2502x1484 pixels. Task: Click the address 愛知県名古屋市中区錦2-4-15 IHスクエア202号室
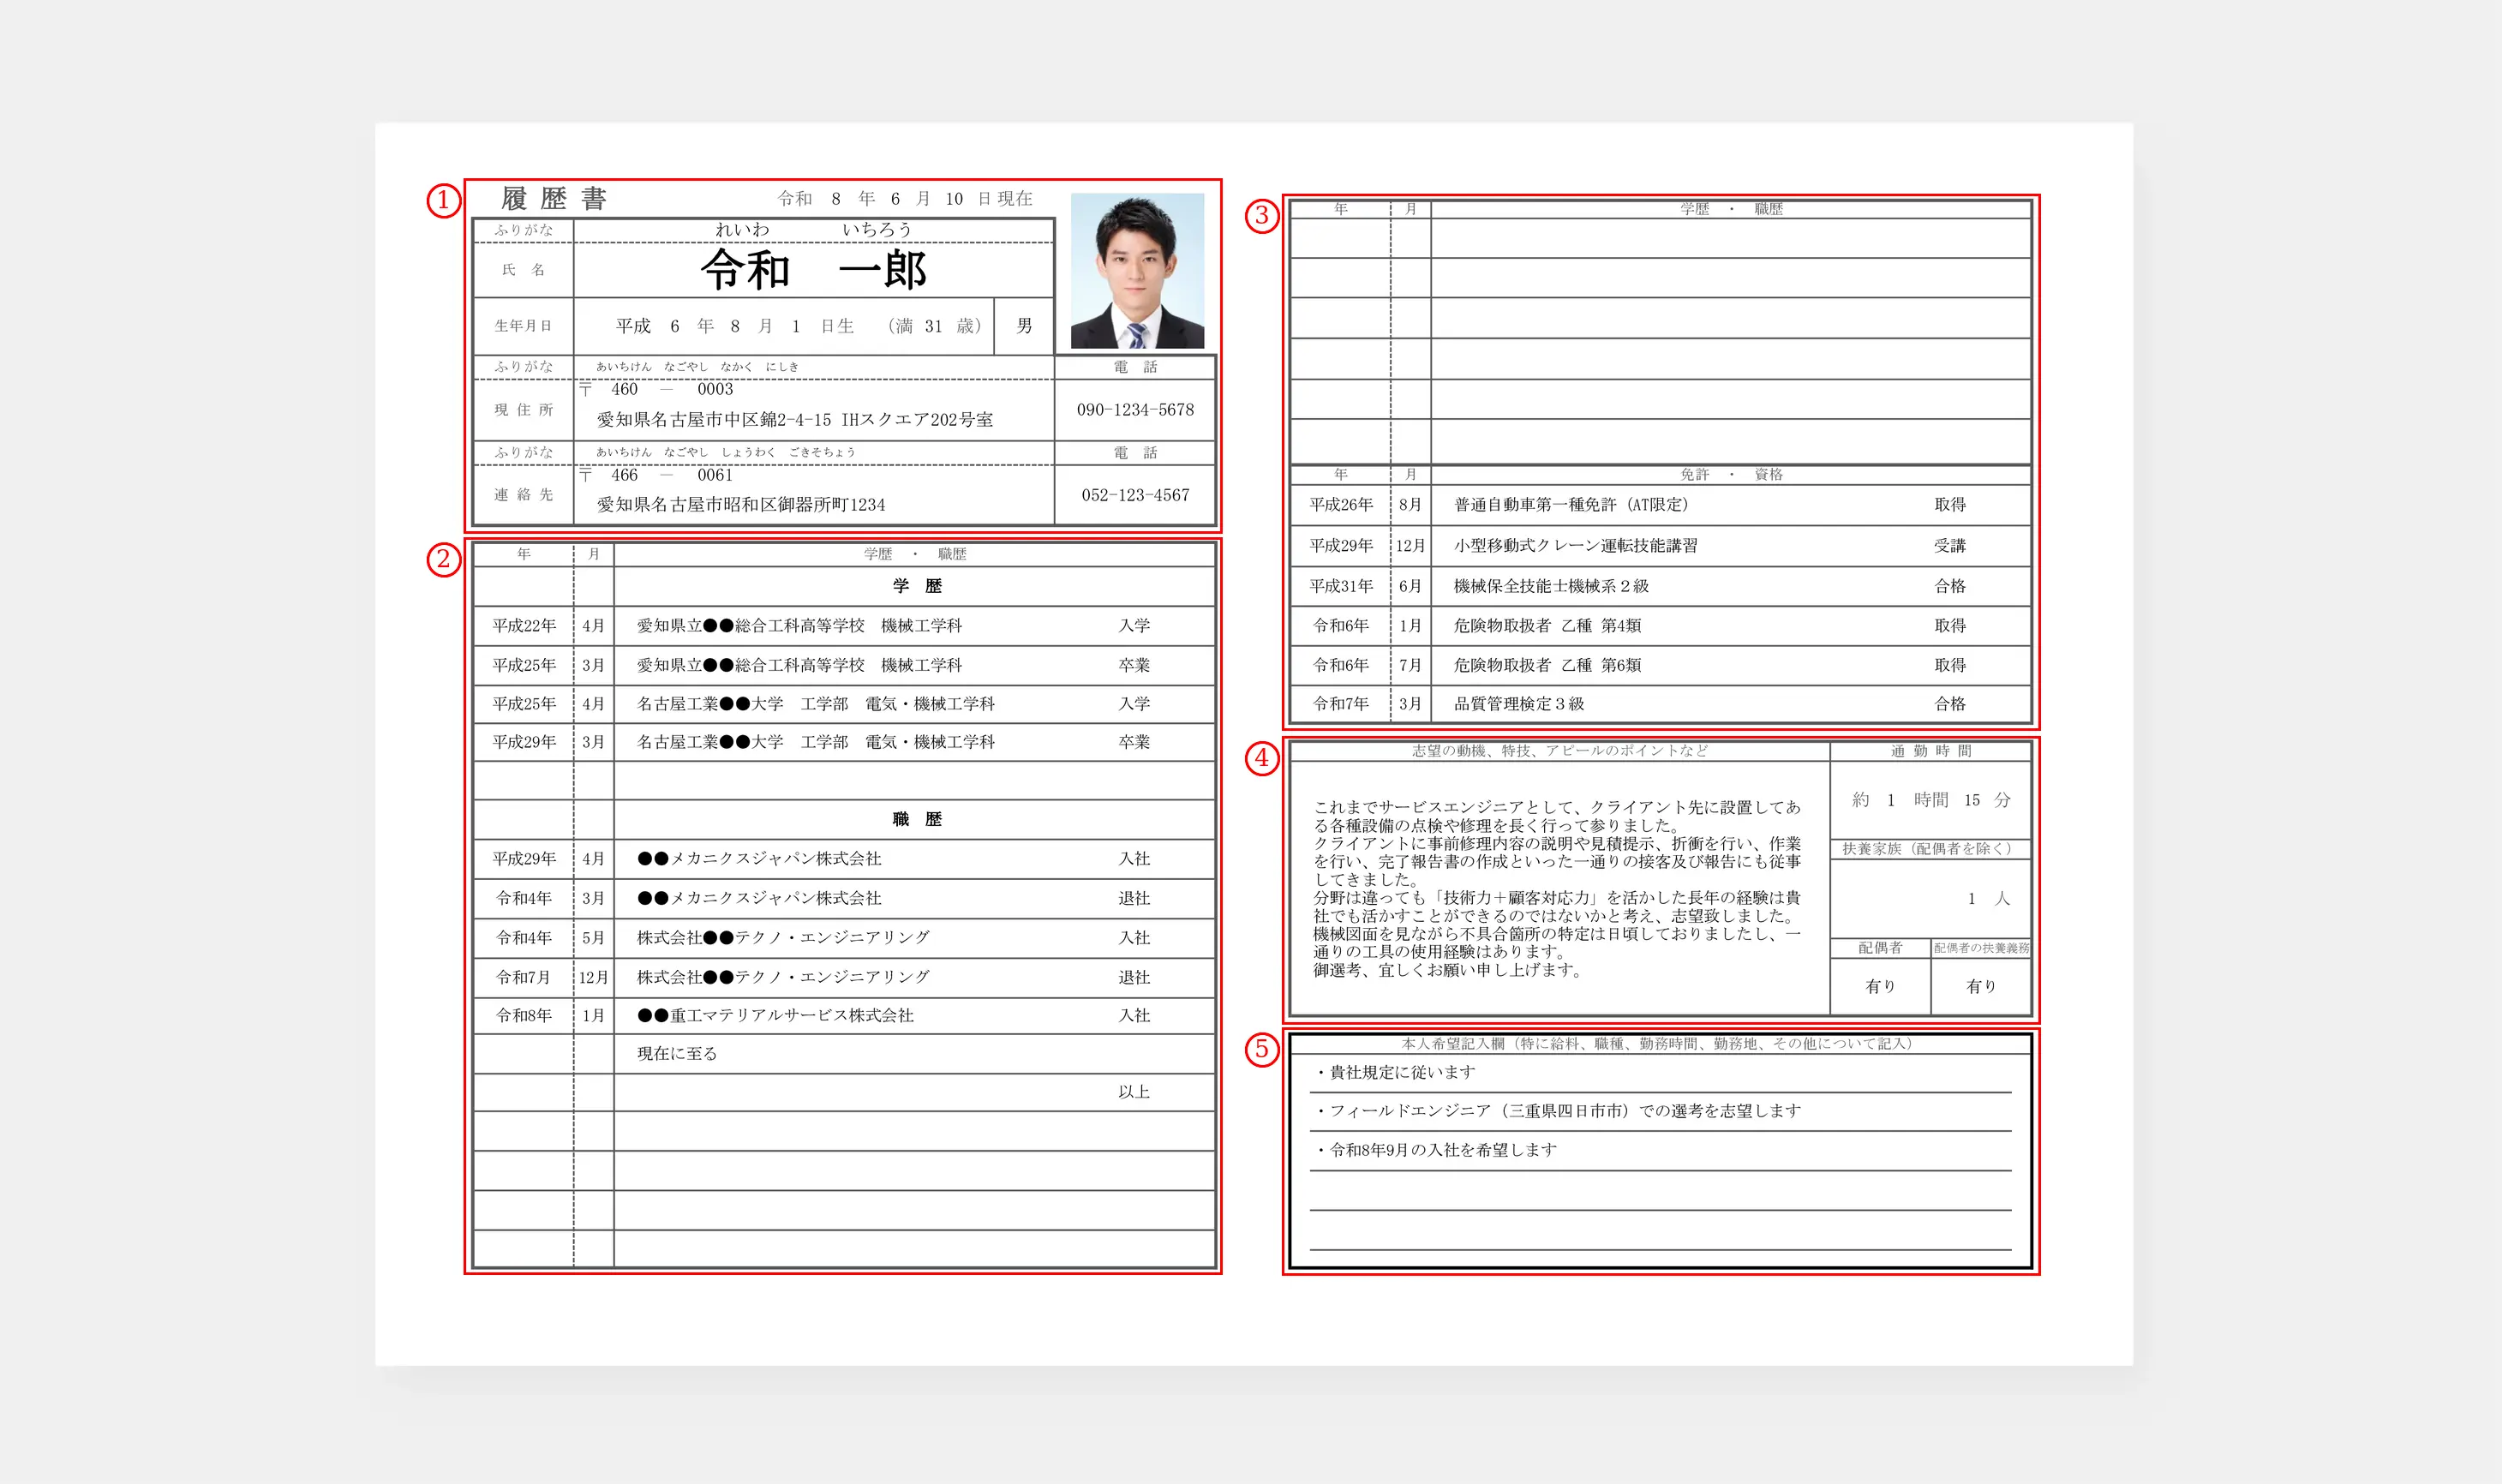(x=795, y=420)
